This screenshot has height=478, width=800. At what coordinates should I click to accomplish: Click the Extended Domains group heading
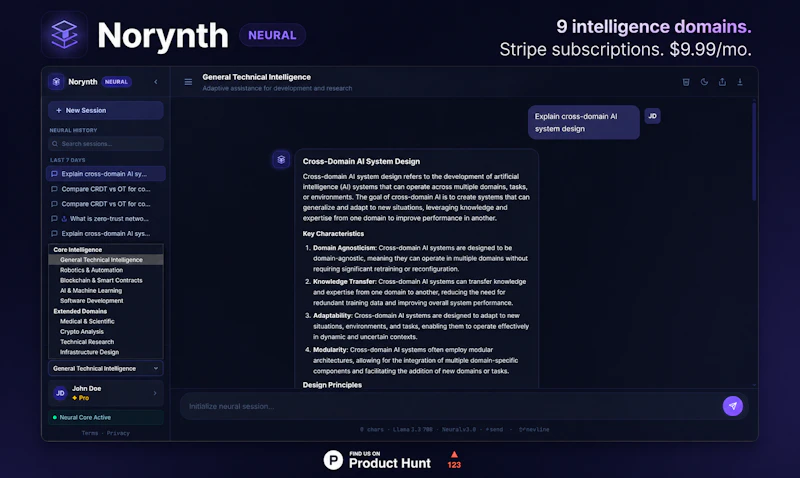(80, 311)
